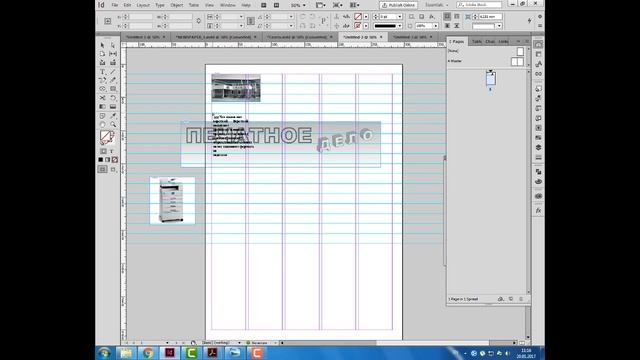
Task: Select the Type tool
Action: pos(102,72)
